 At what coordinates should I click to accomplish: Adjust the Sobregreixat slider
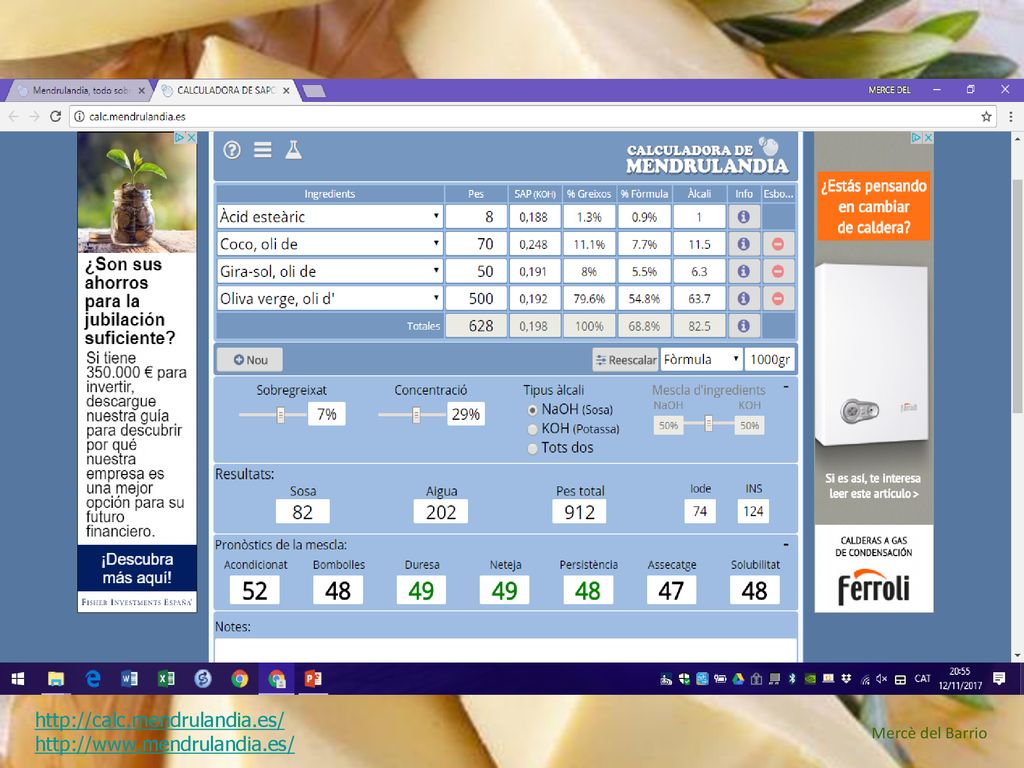coord(280,415)
